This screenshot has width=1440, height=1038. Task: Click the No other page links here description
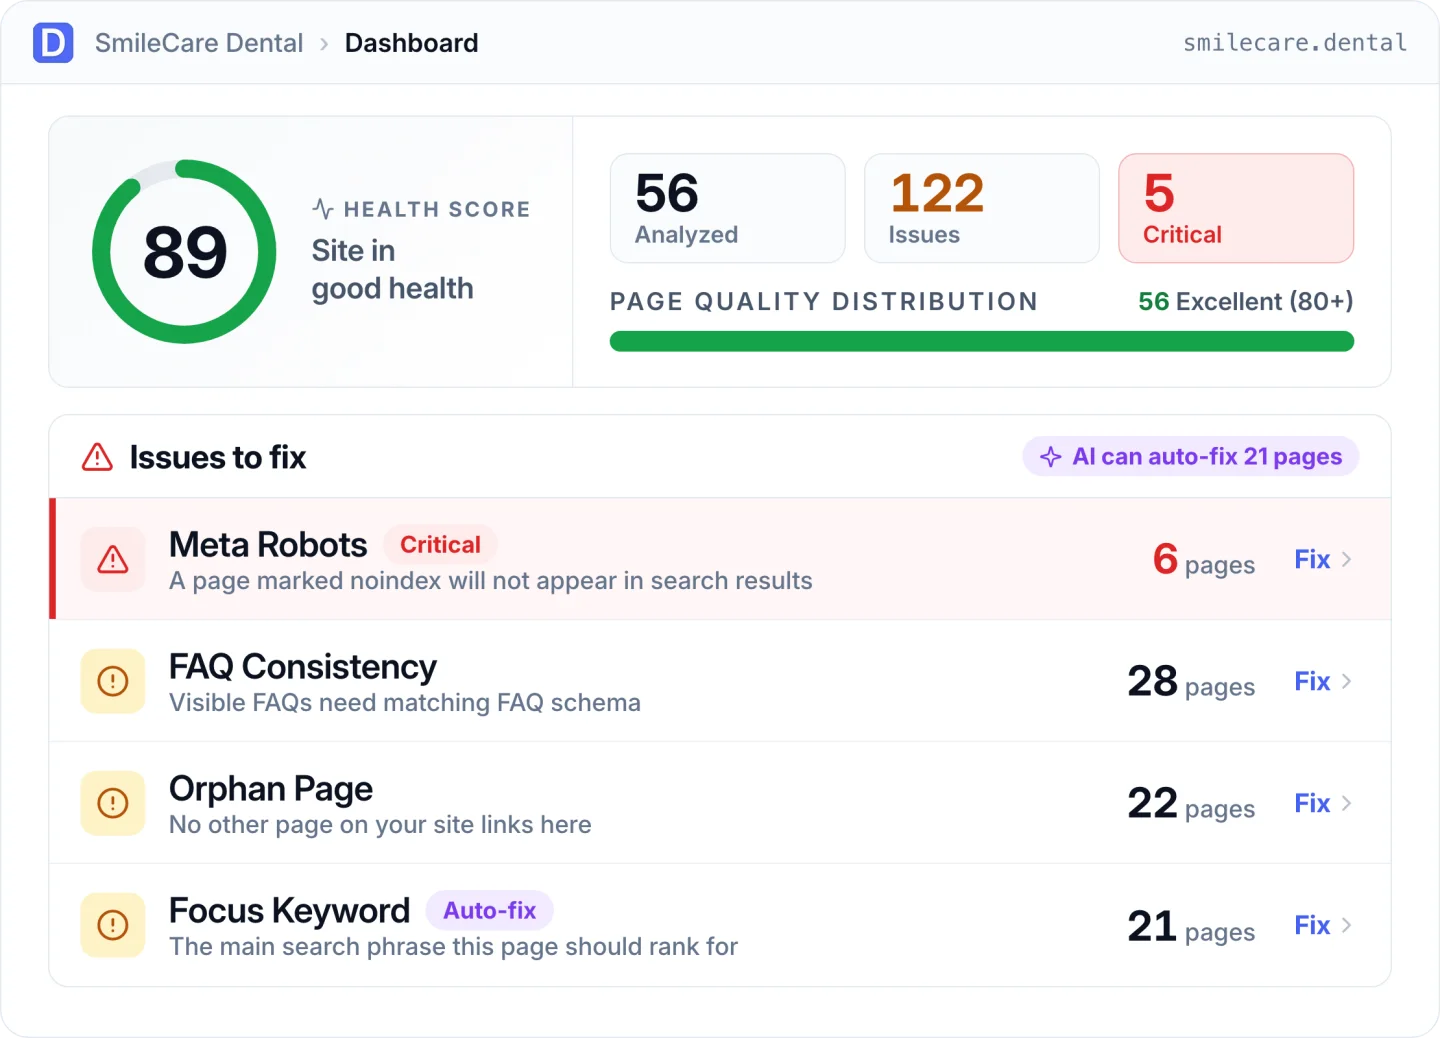click(380, 825)
